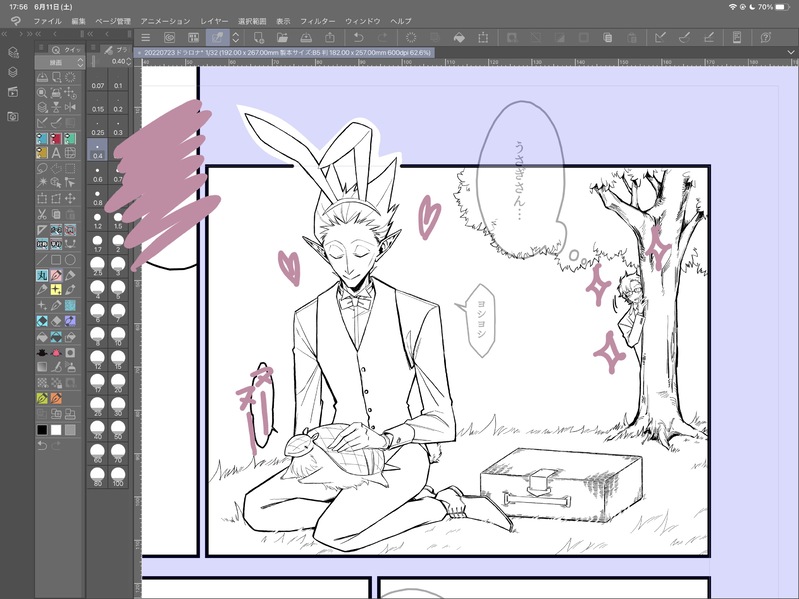The height and width of the screenshot is (599, 799).
Task: Adjust the 0.40 brush size stepper
Action: point(128,61)
